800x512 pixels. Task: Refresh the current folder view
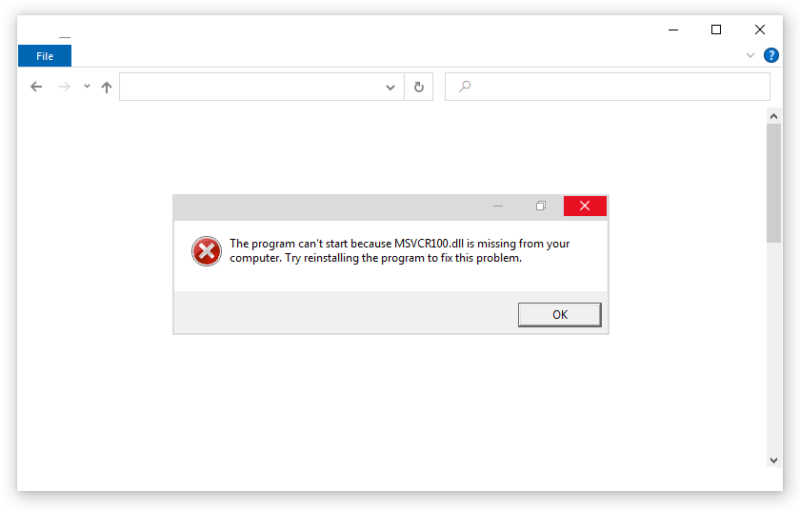[x=419, y=87]
